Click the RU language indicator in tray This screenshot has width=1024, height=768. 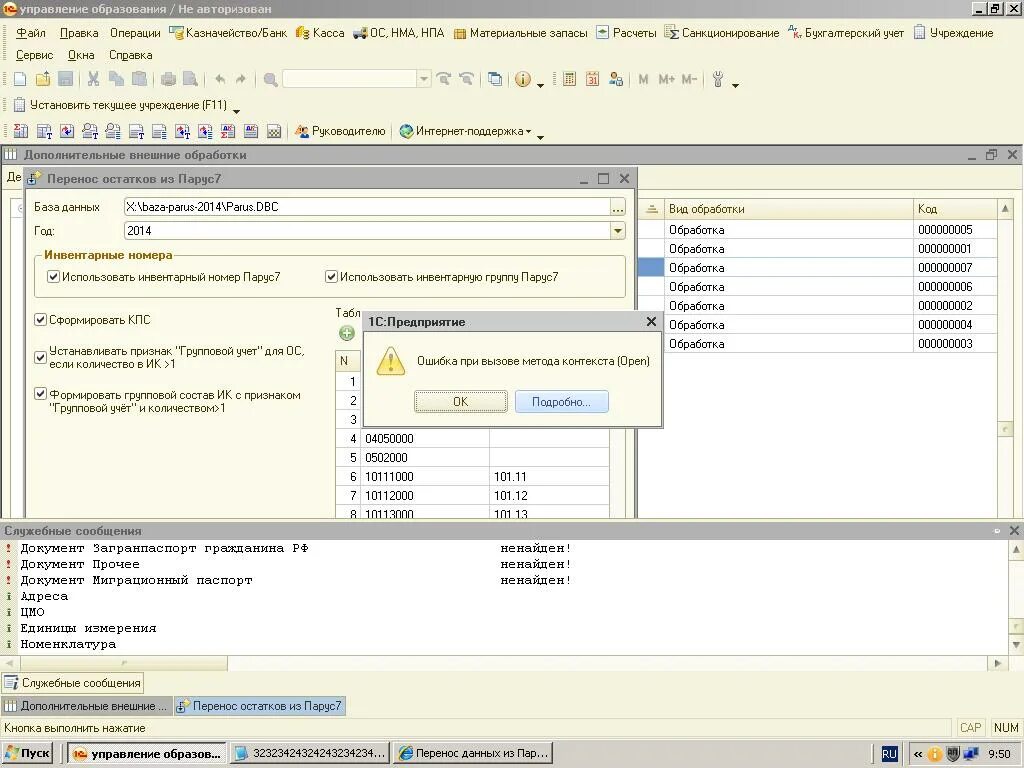pos(889,754)
